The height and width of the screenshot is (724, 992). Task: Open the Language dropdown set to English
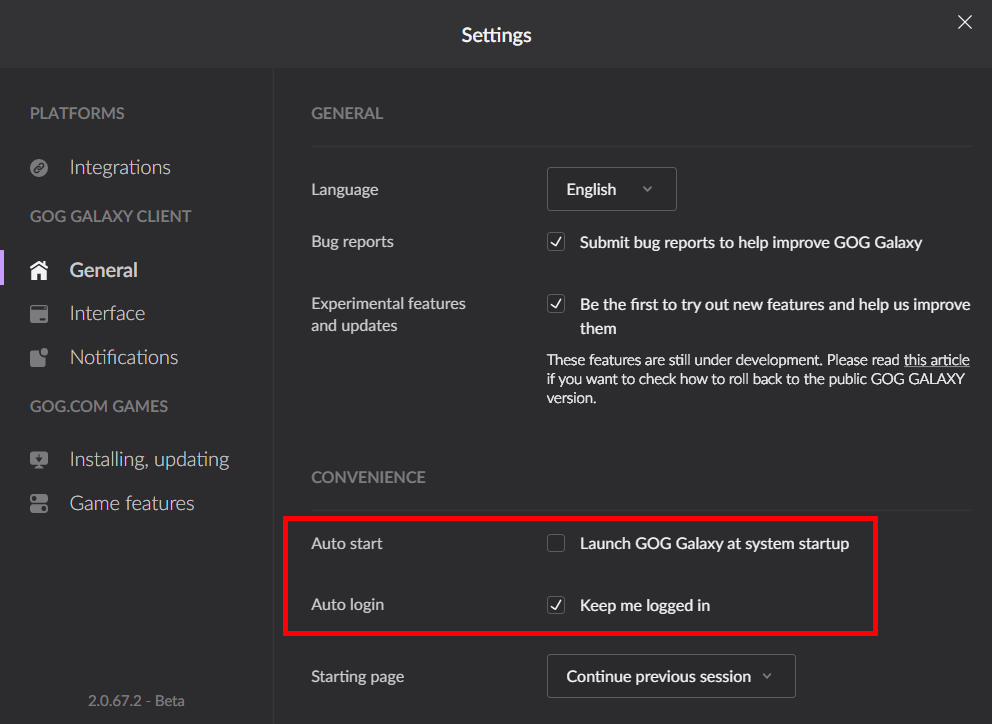click(x=611, y=189)
